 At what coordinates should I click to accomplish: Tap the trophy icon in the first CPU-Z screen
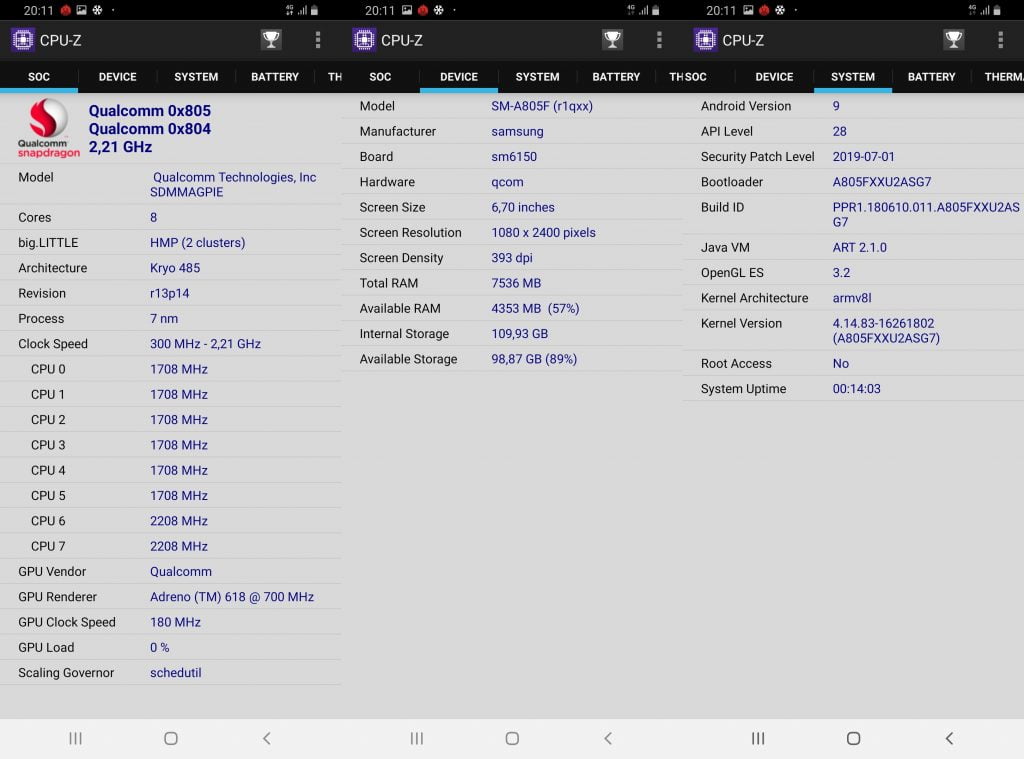tap(271, 40)
